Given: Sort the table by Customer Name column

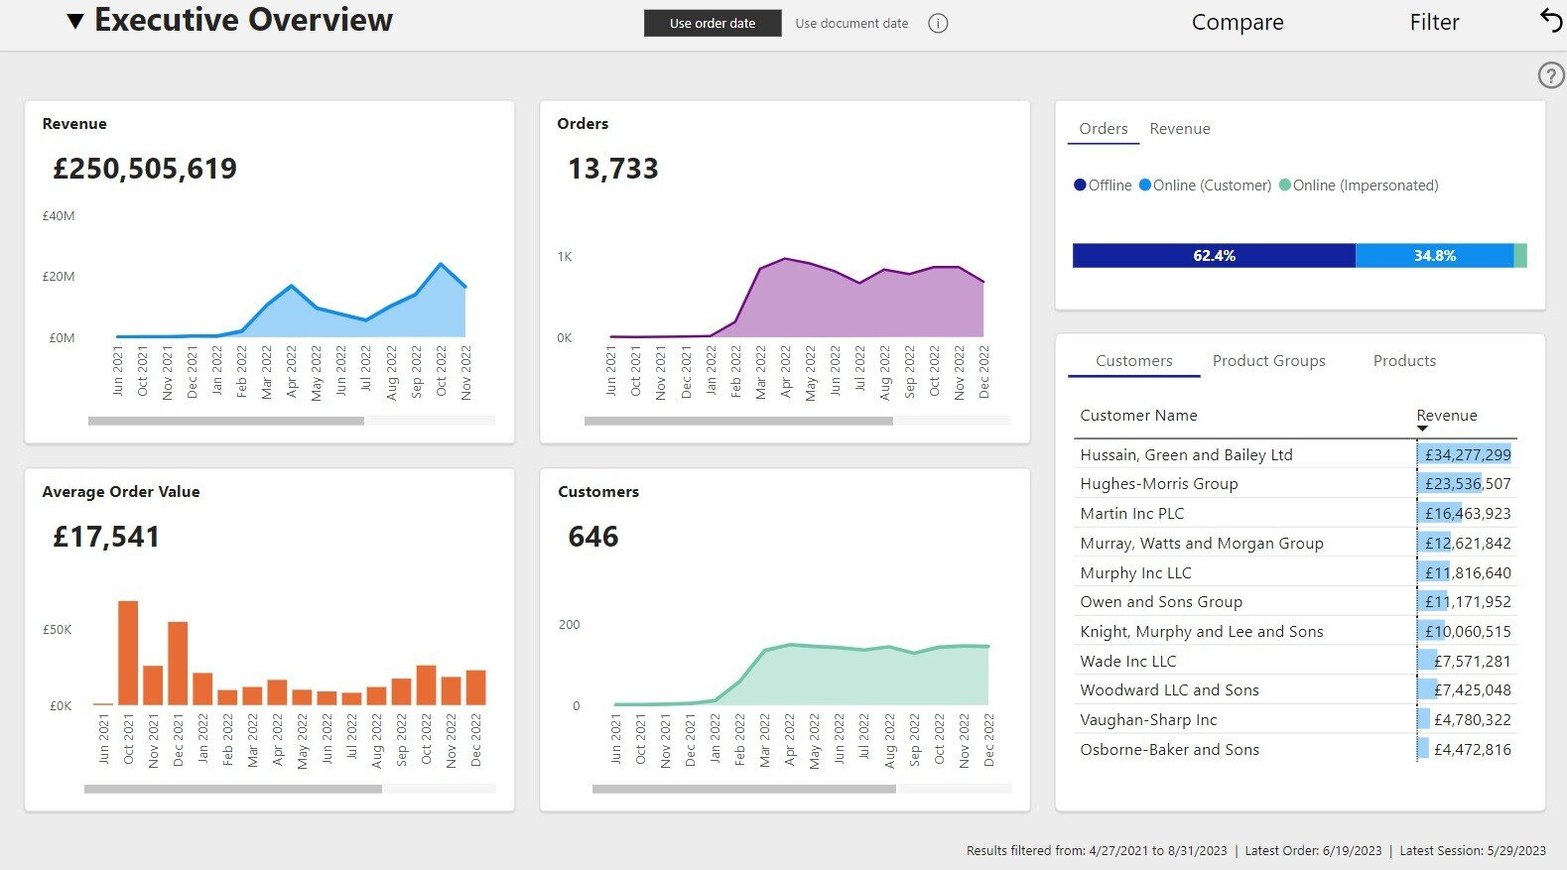Looking at the screenshot, I should 1138,415.
